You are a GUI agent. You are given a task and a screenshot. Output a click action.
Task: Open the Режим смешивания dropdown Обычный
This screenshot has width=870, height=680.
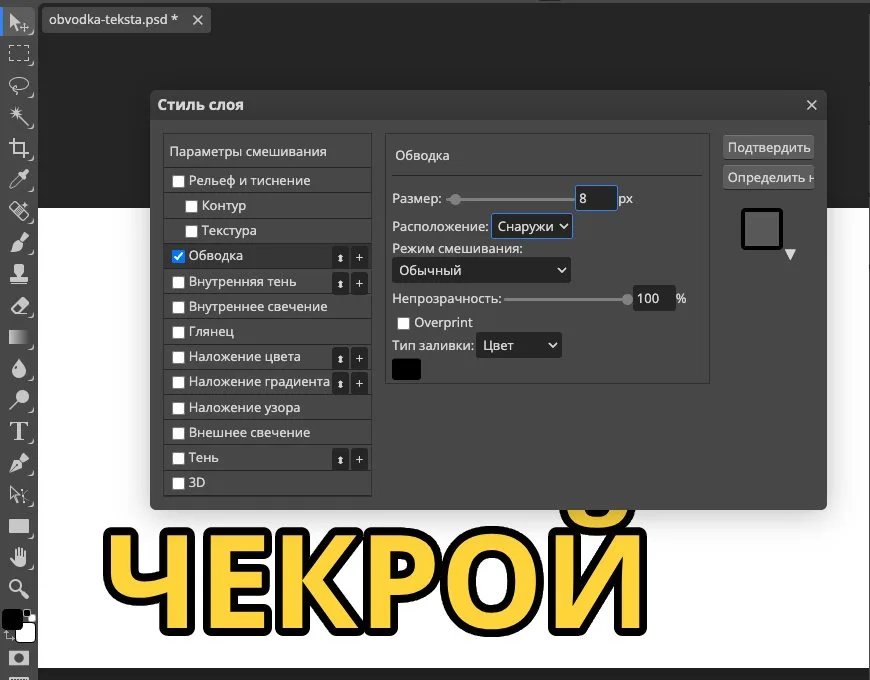[x=481, y=270]
